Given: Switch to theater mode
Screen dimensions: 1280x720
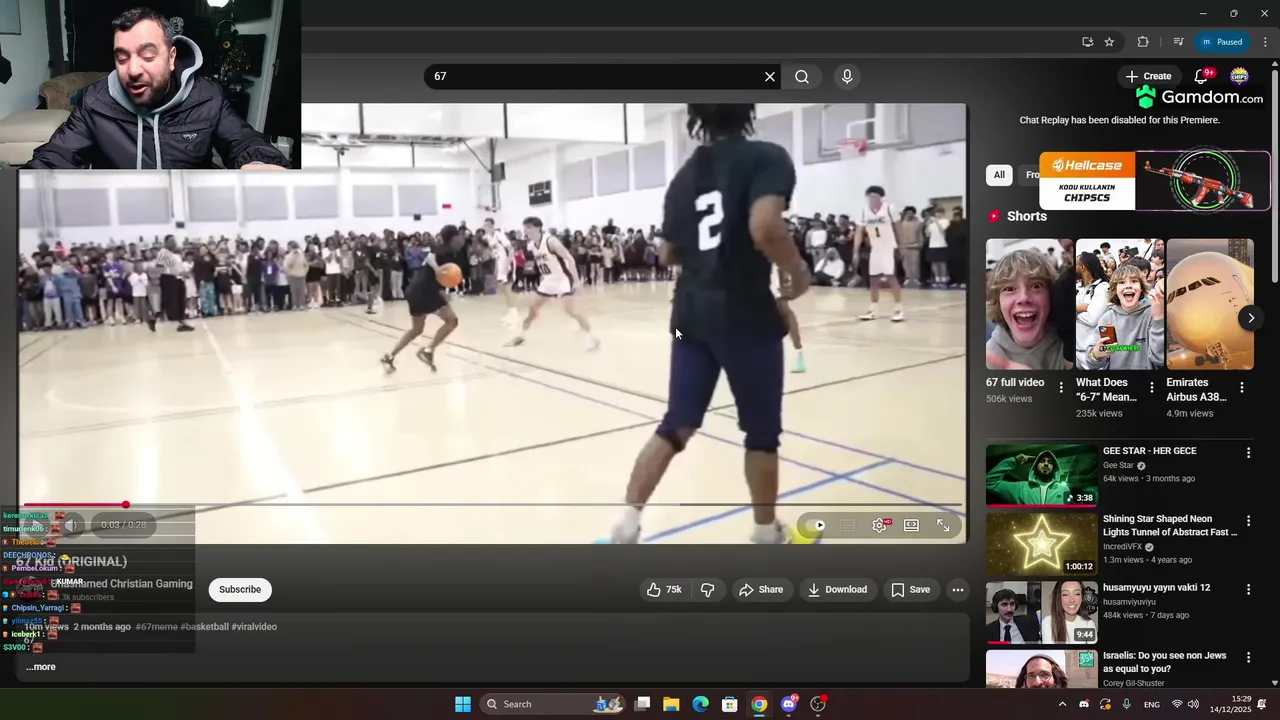Looking at the screenshot, I should (911, 525).
